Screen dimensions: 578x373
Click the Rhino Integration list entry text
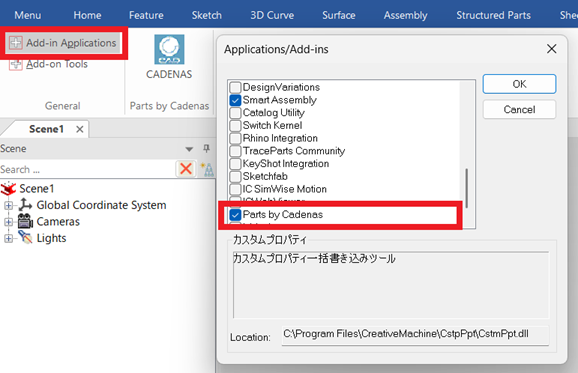280,138
